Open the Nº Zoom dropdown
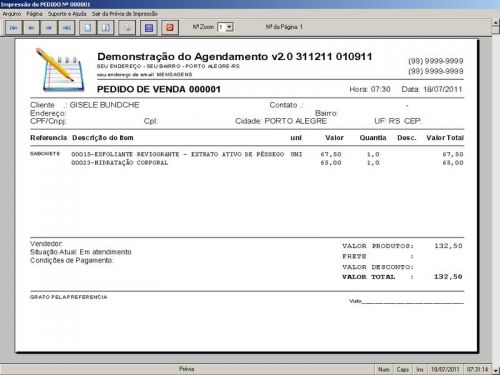Viewport: 500px width, 375px height. tap(229, 27)
